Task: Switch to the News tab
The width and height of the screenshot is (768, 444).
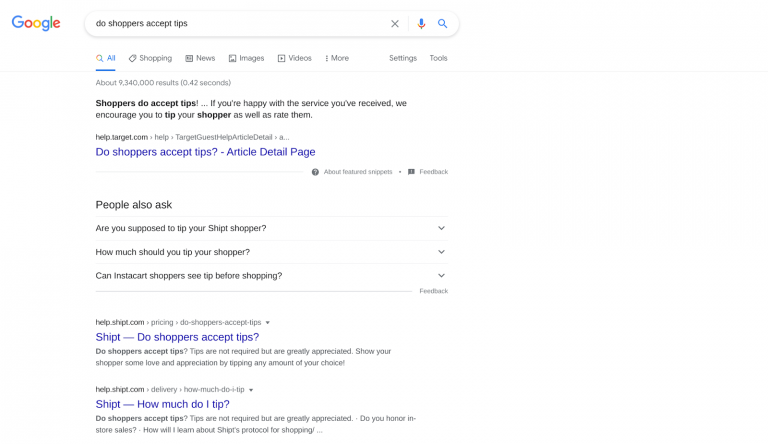Action: (200, 58)
